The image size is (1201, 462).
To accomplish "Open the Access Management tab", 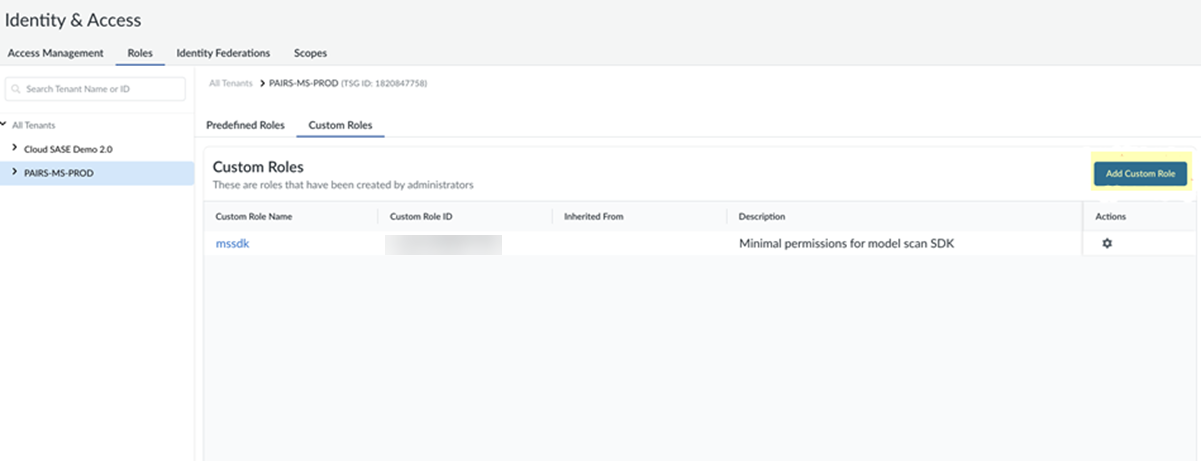I will [55, 53].
